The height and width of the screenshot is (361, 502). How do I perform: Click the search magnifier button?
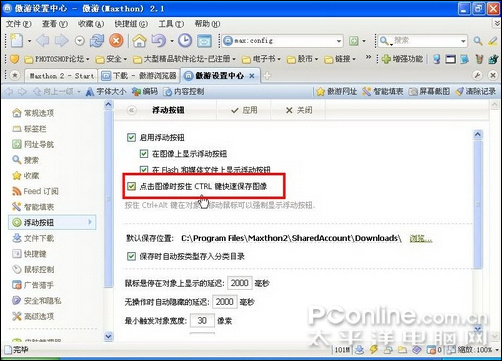[x=478, y=41]
